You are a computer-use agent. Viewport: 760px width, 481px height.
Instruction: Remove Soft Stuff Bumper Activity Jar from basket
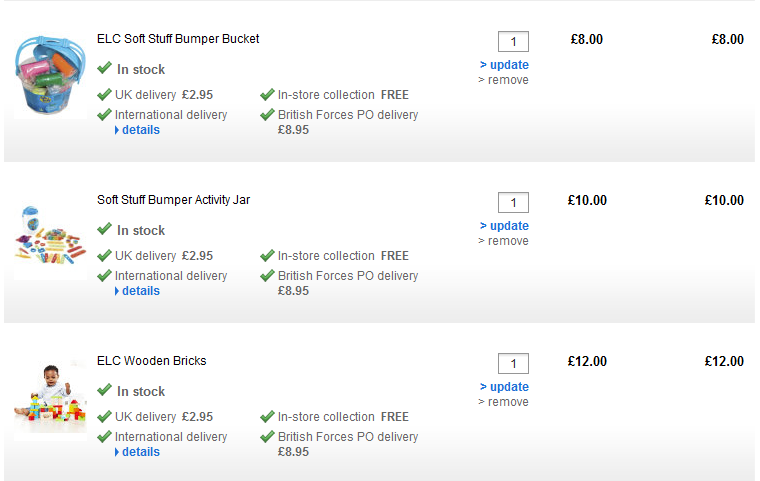click(504, 241)
